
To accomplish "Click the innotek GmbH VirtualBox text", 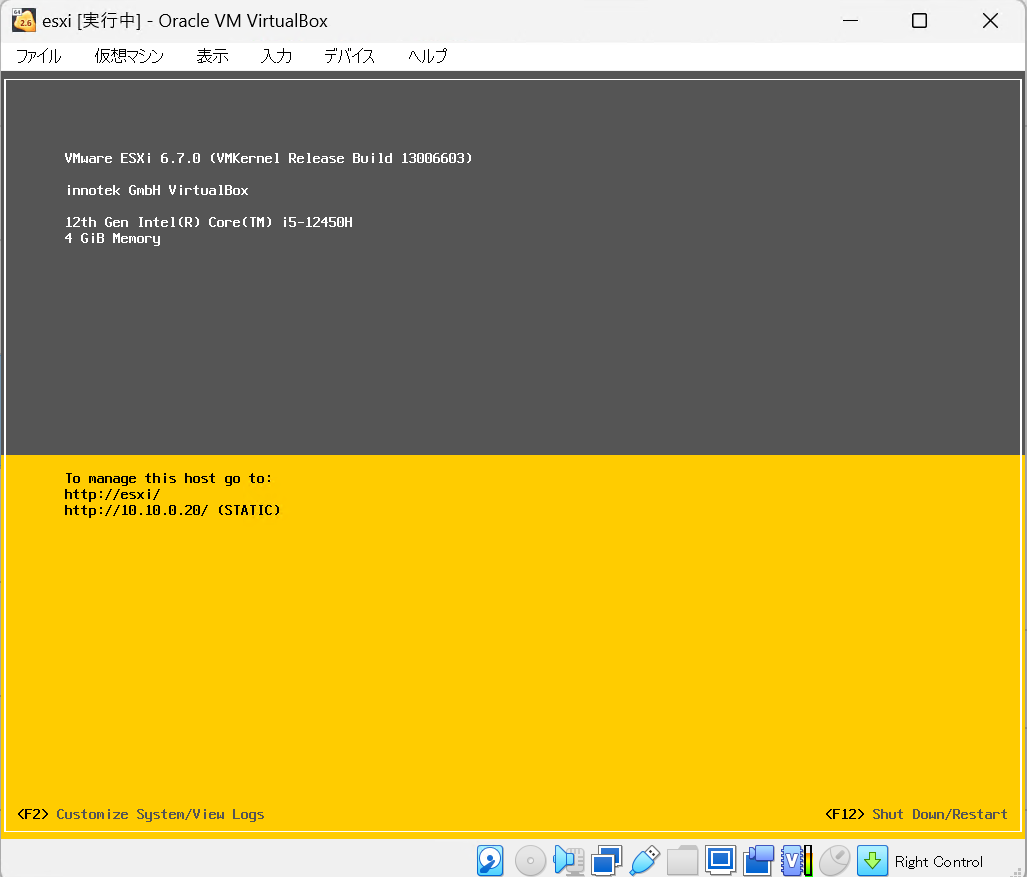I will pos(157,191).
